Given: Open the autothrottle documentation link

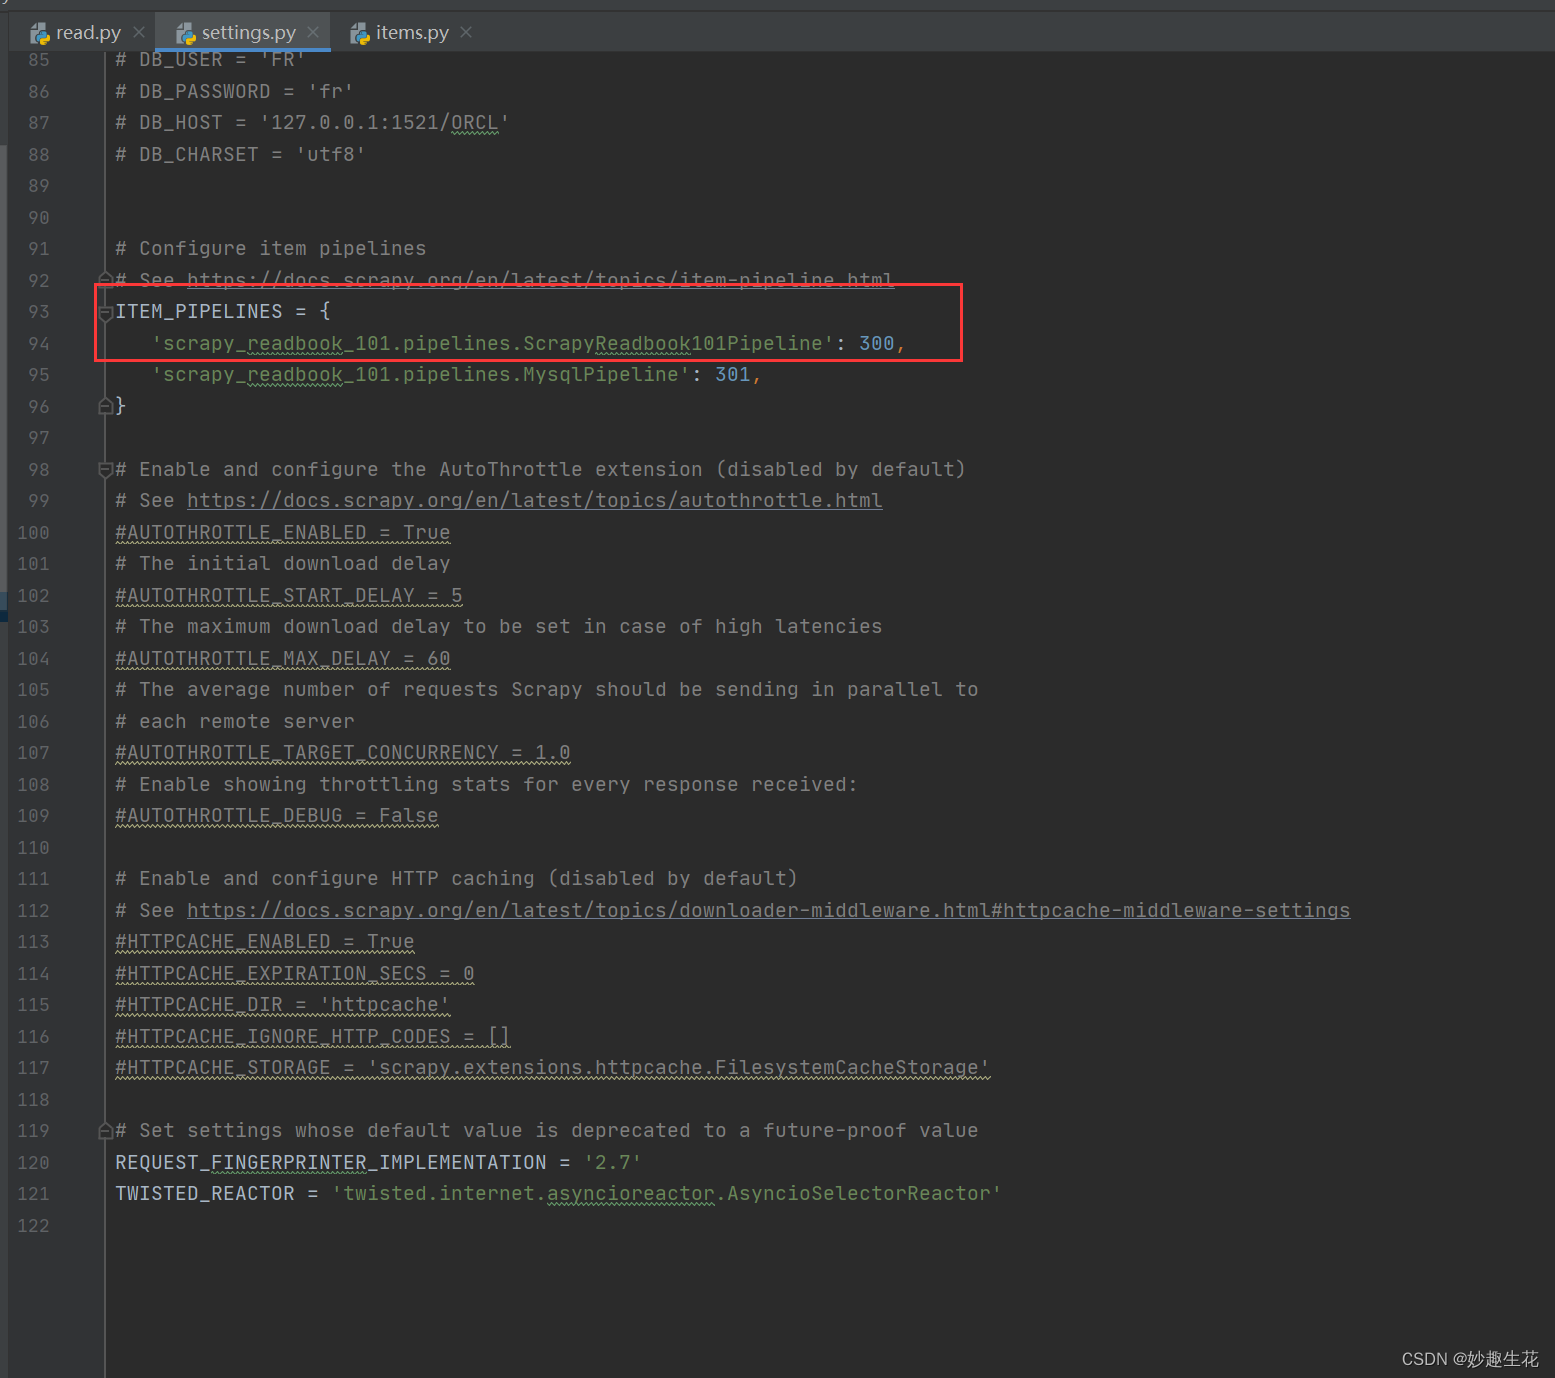Looking at the screenshot, I should (535, 500).
